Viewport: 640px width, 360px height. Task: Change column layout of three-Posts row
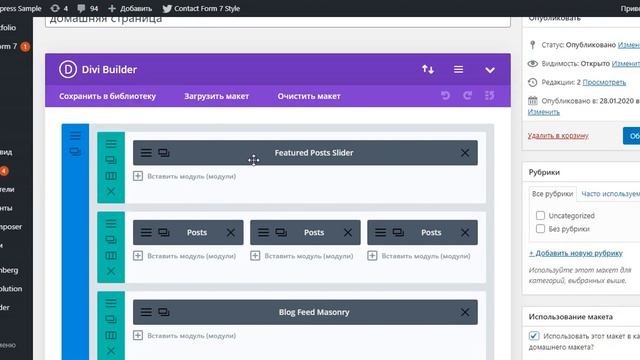111,256
